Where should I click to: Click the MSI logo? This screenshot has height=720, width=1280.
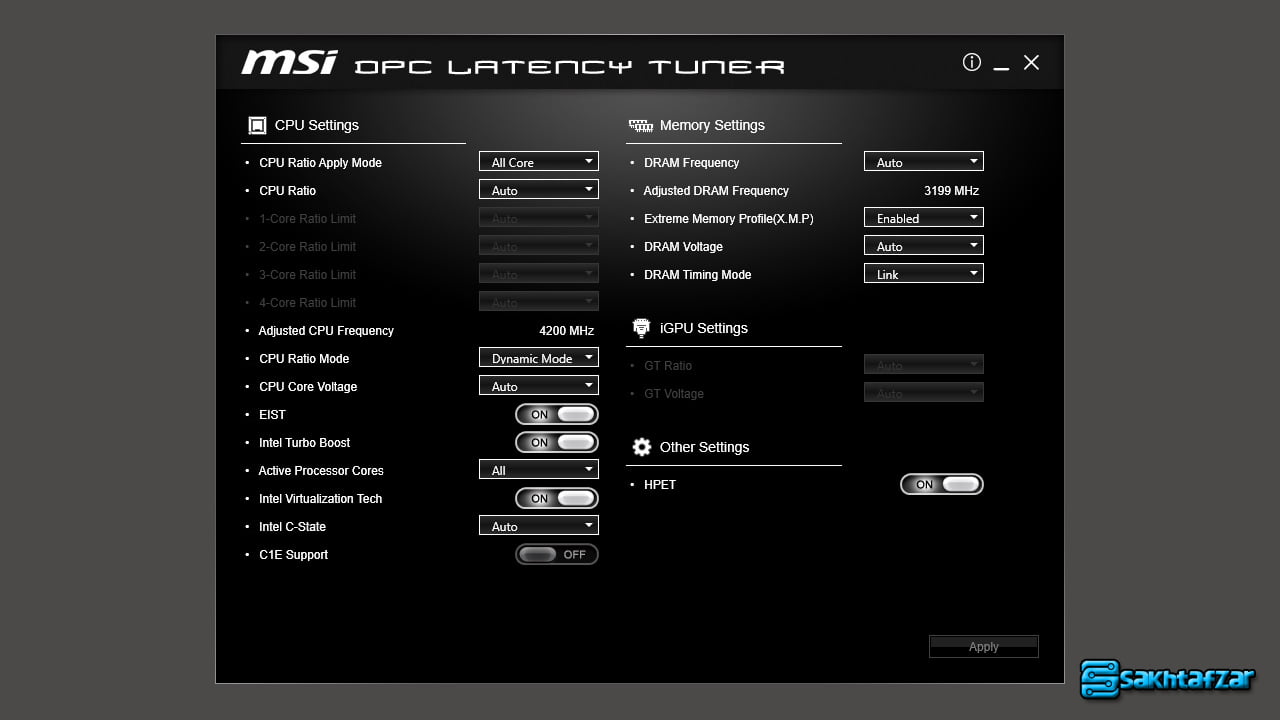(x=289, y=62)
